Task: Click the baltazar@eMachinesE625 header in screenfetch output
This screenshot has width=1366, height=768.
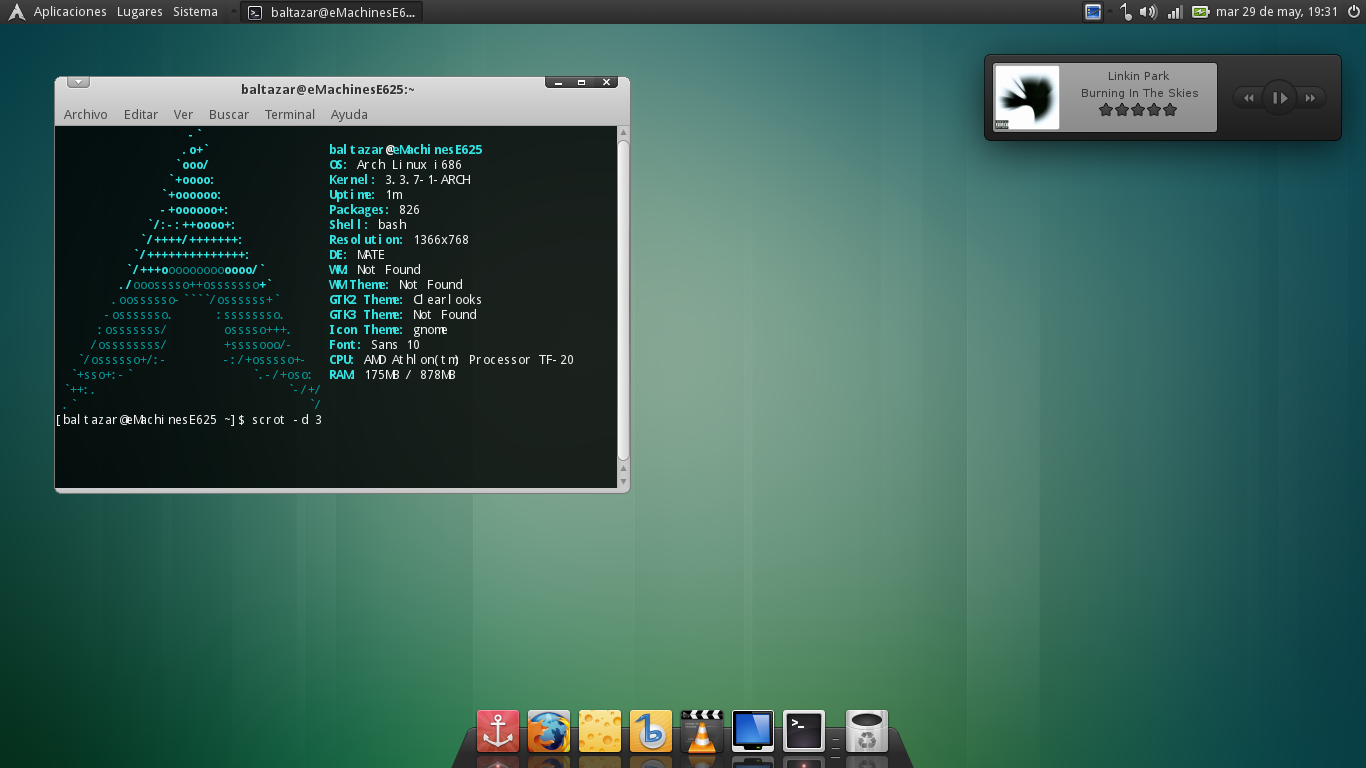Action: [406, 149]
